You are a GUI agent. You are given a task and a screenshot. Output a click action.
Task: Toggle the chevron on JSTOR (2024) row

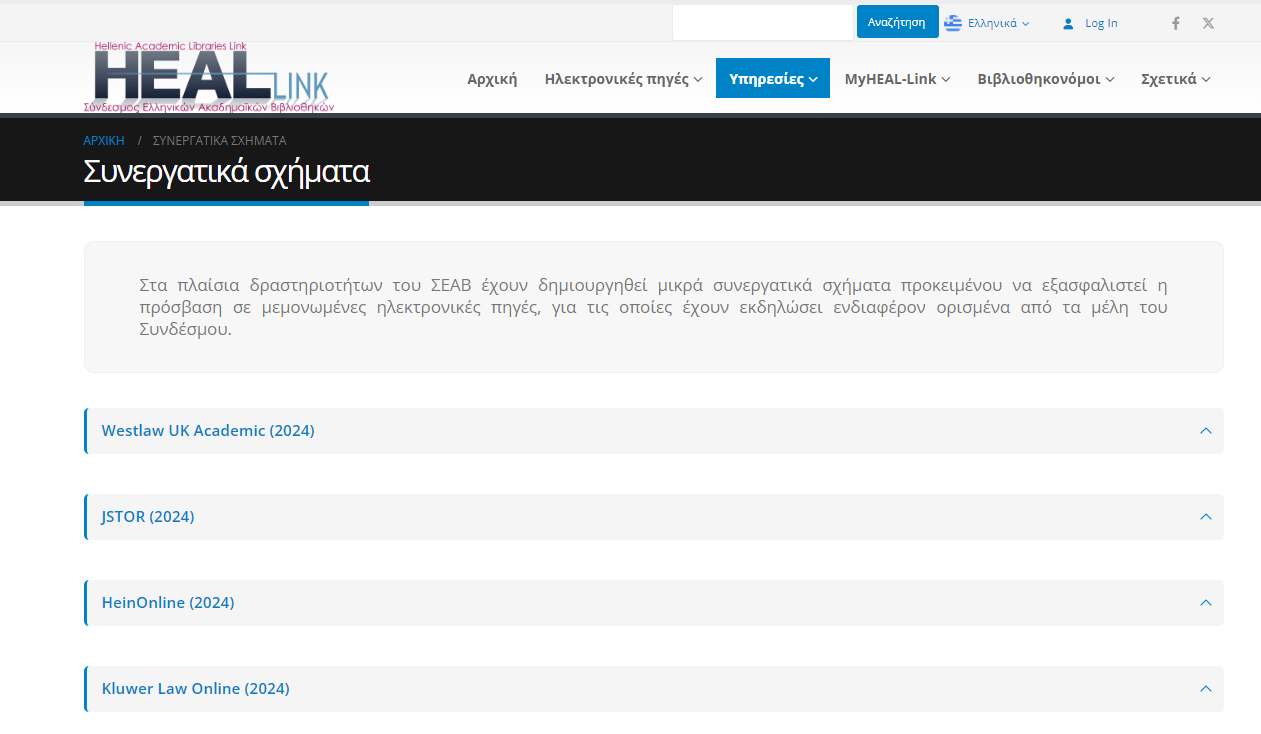(1205, 517)
